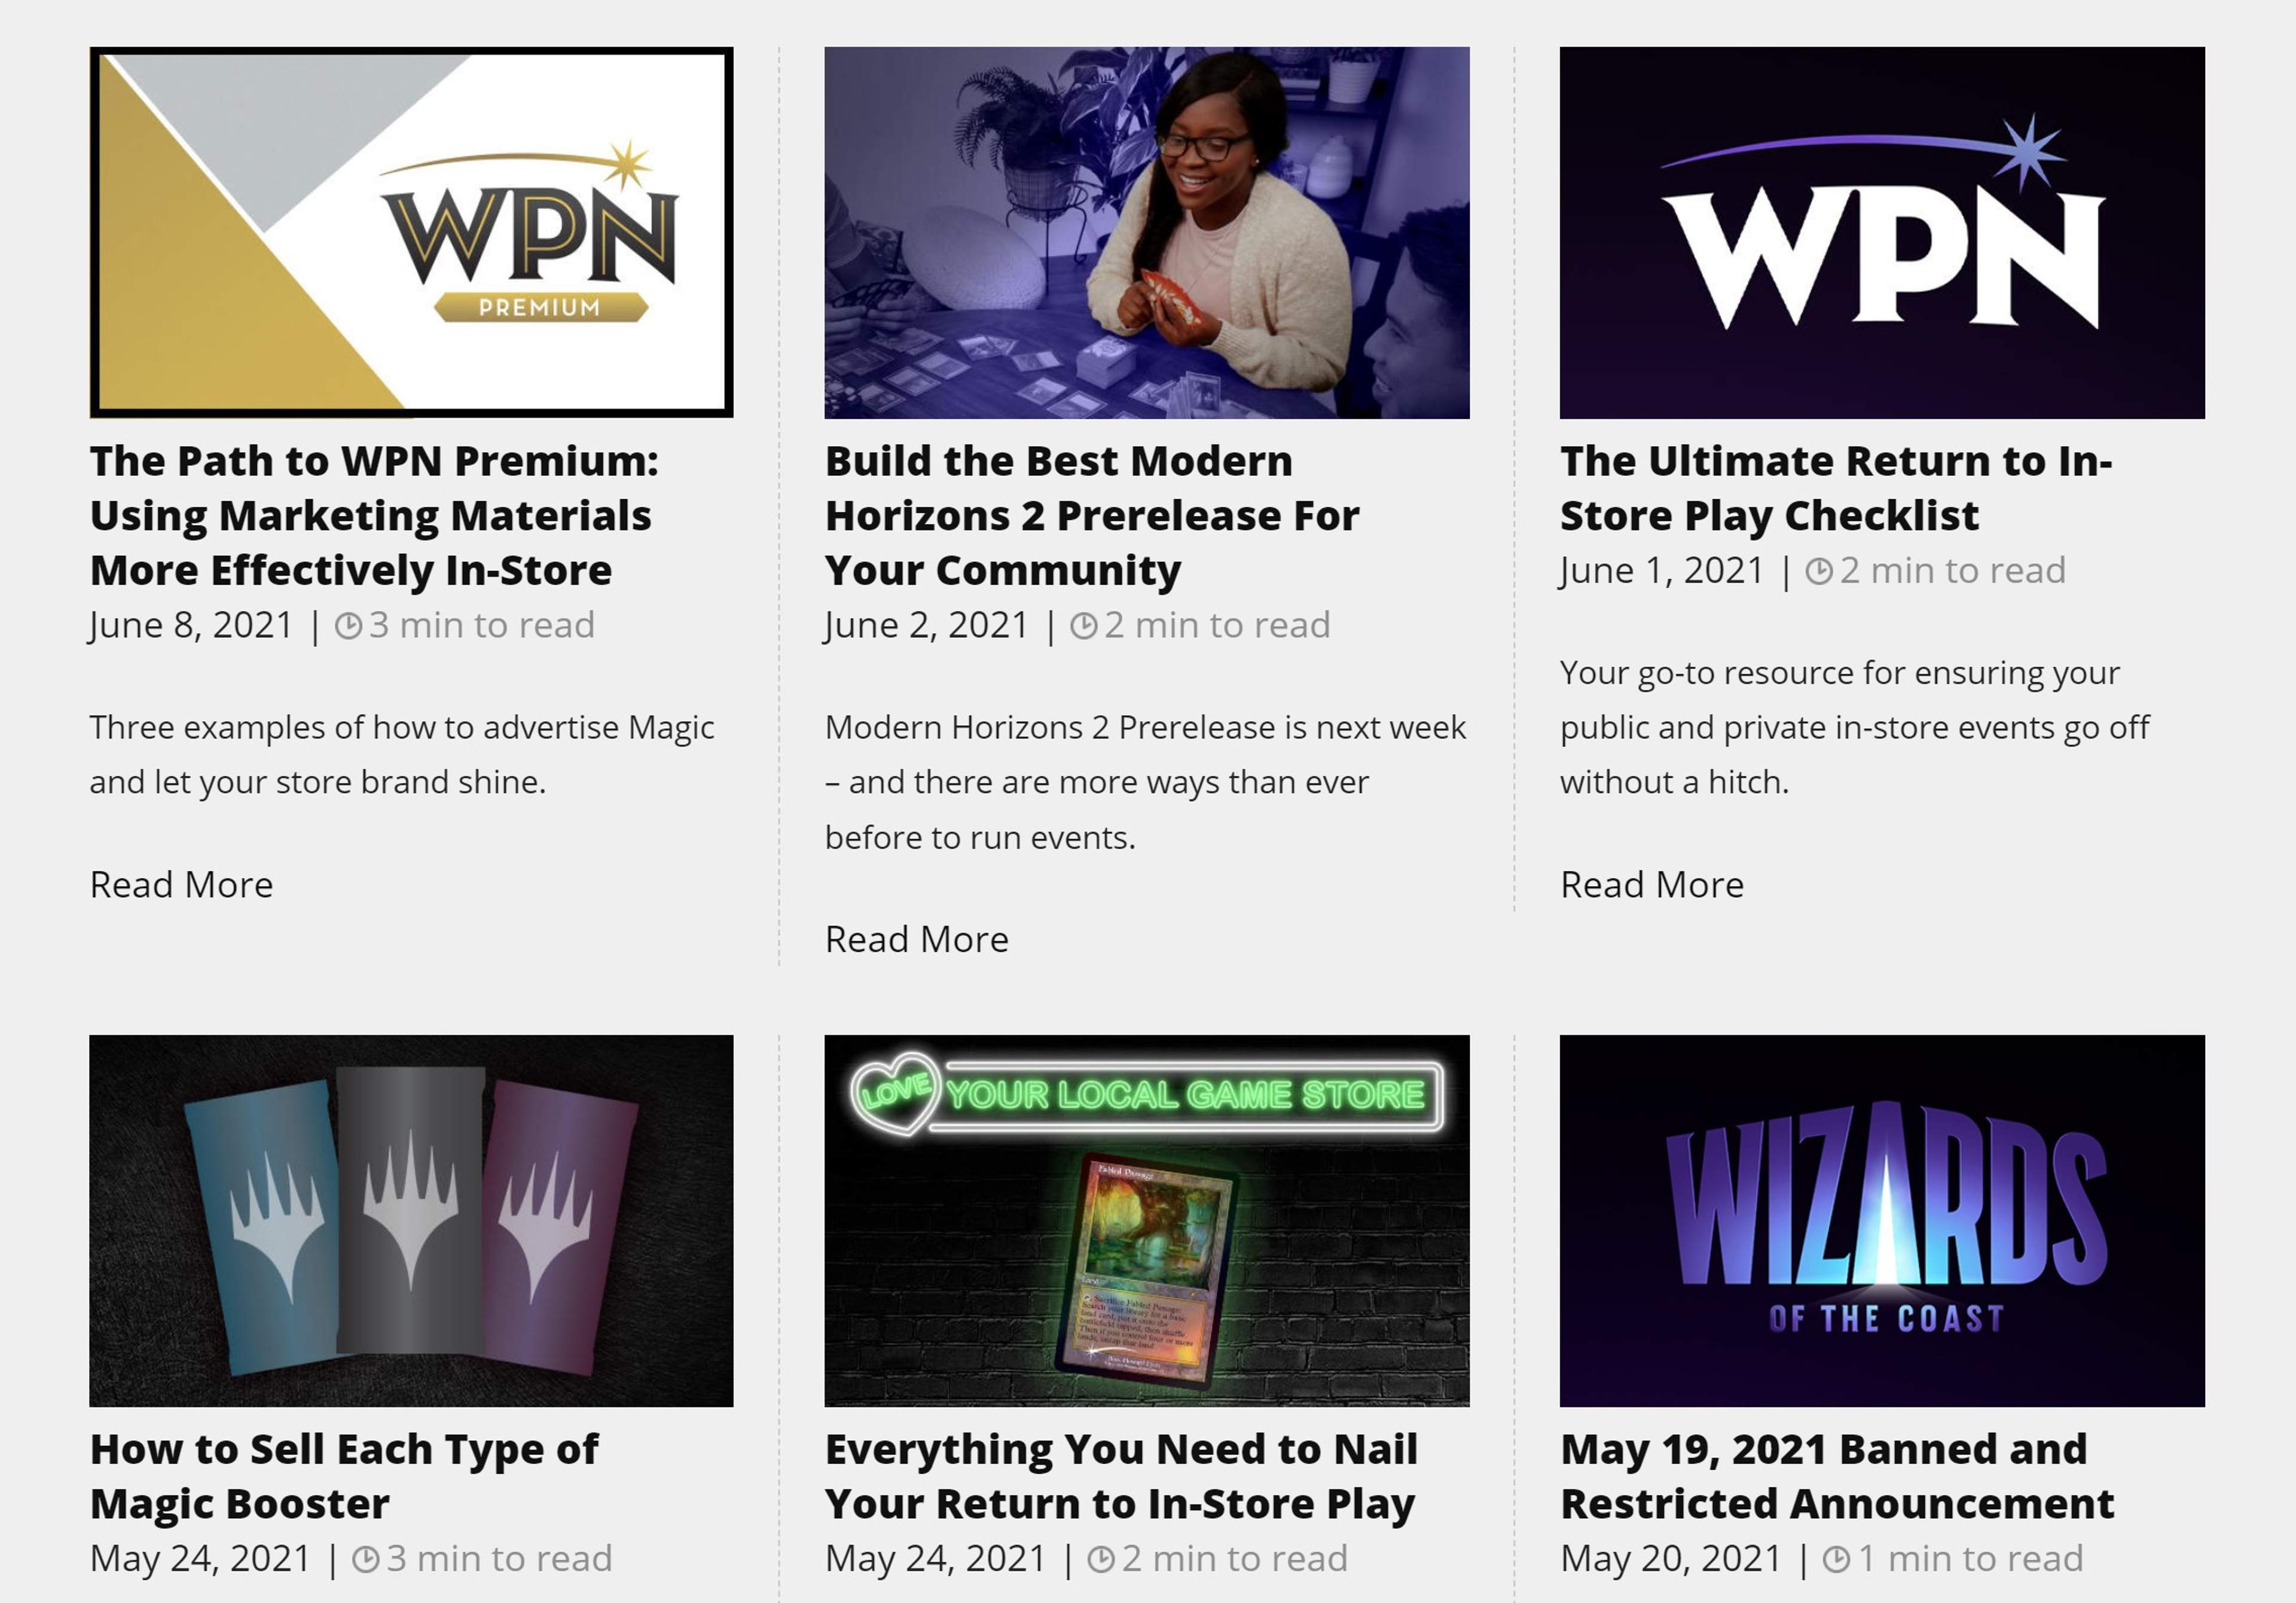Click Read More under In-Store Play Checklist

tap(1652, 885)
